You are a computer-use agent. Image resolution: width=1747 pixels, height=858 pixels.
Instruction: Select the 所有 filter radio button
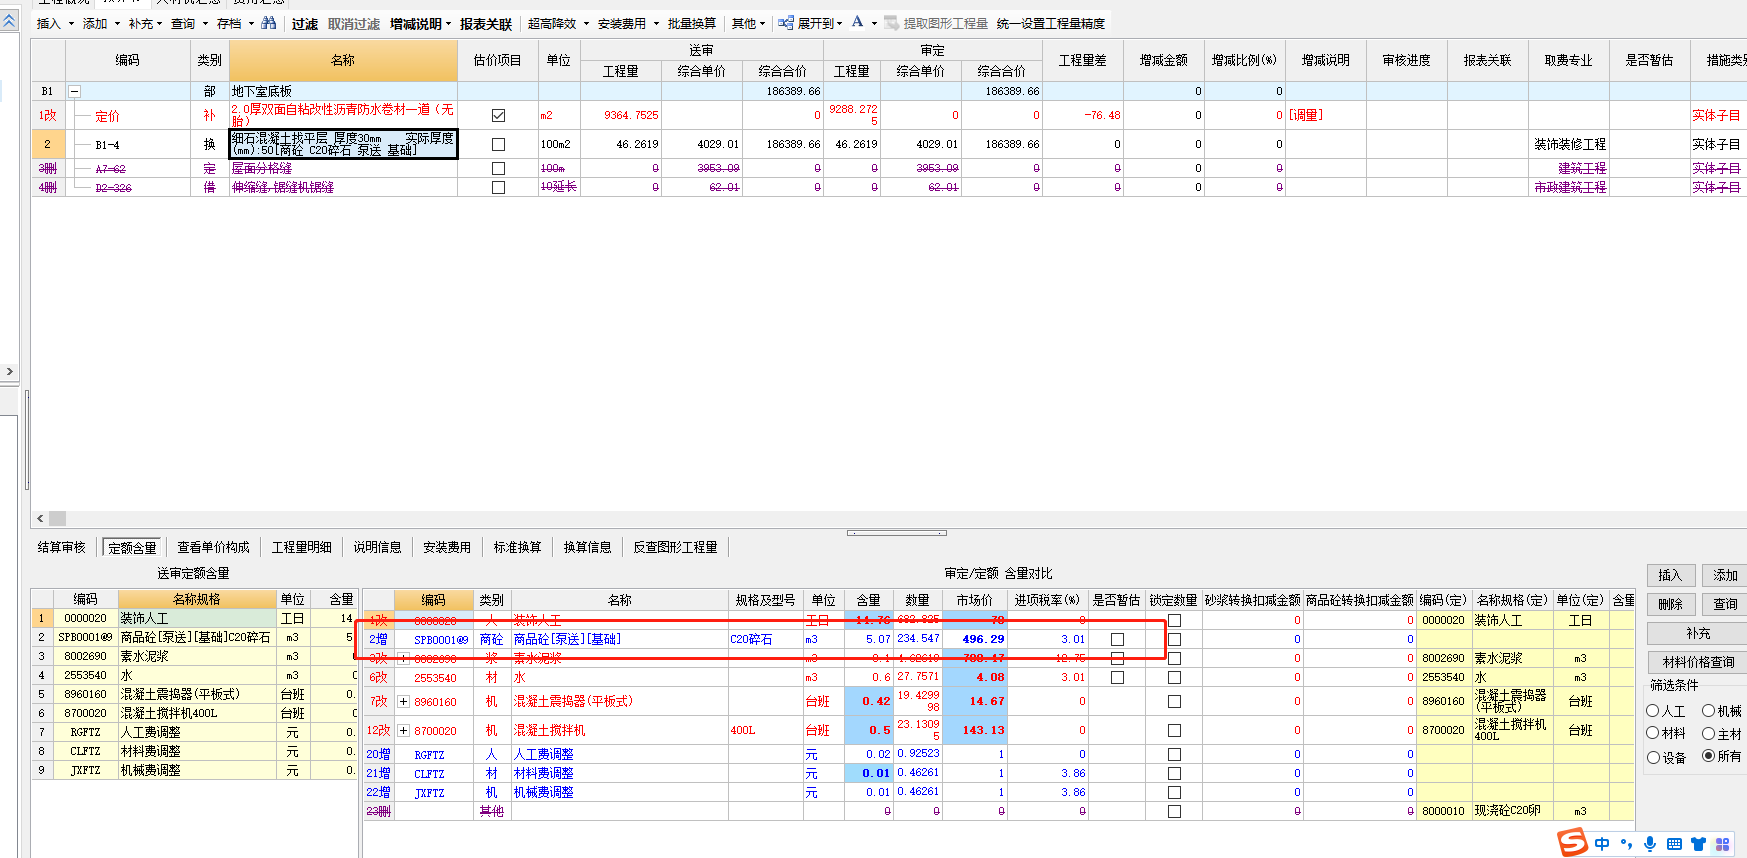[x=1708, y=756]
